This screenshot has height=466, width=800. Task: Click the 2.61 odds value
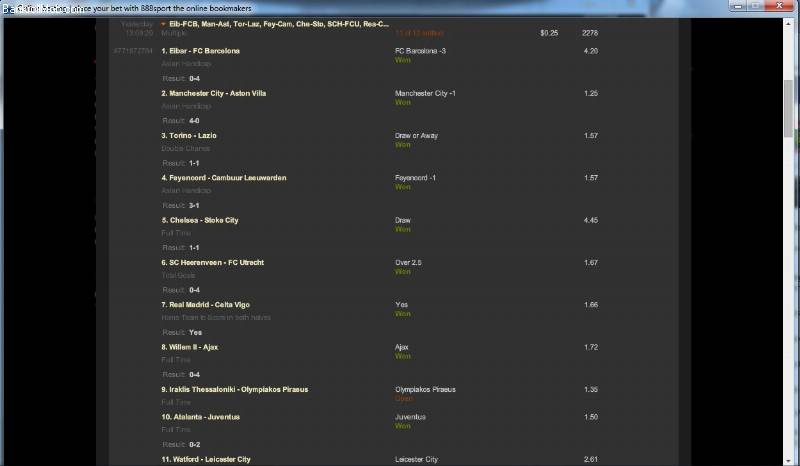pyautogui.click(x=591, y=459)
